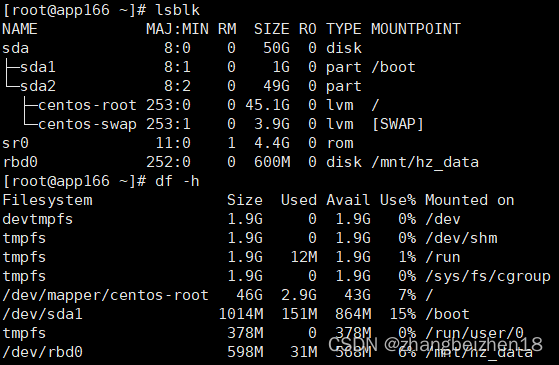Select the [SWAP] mountpoint text
Viewport: 559px width, 365px height.
tap(398, 124)
